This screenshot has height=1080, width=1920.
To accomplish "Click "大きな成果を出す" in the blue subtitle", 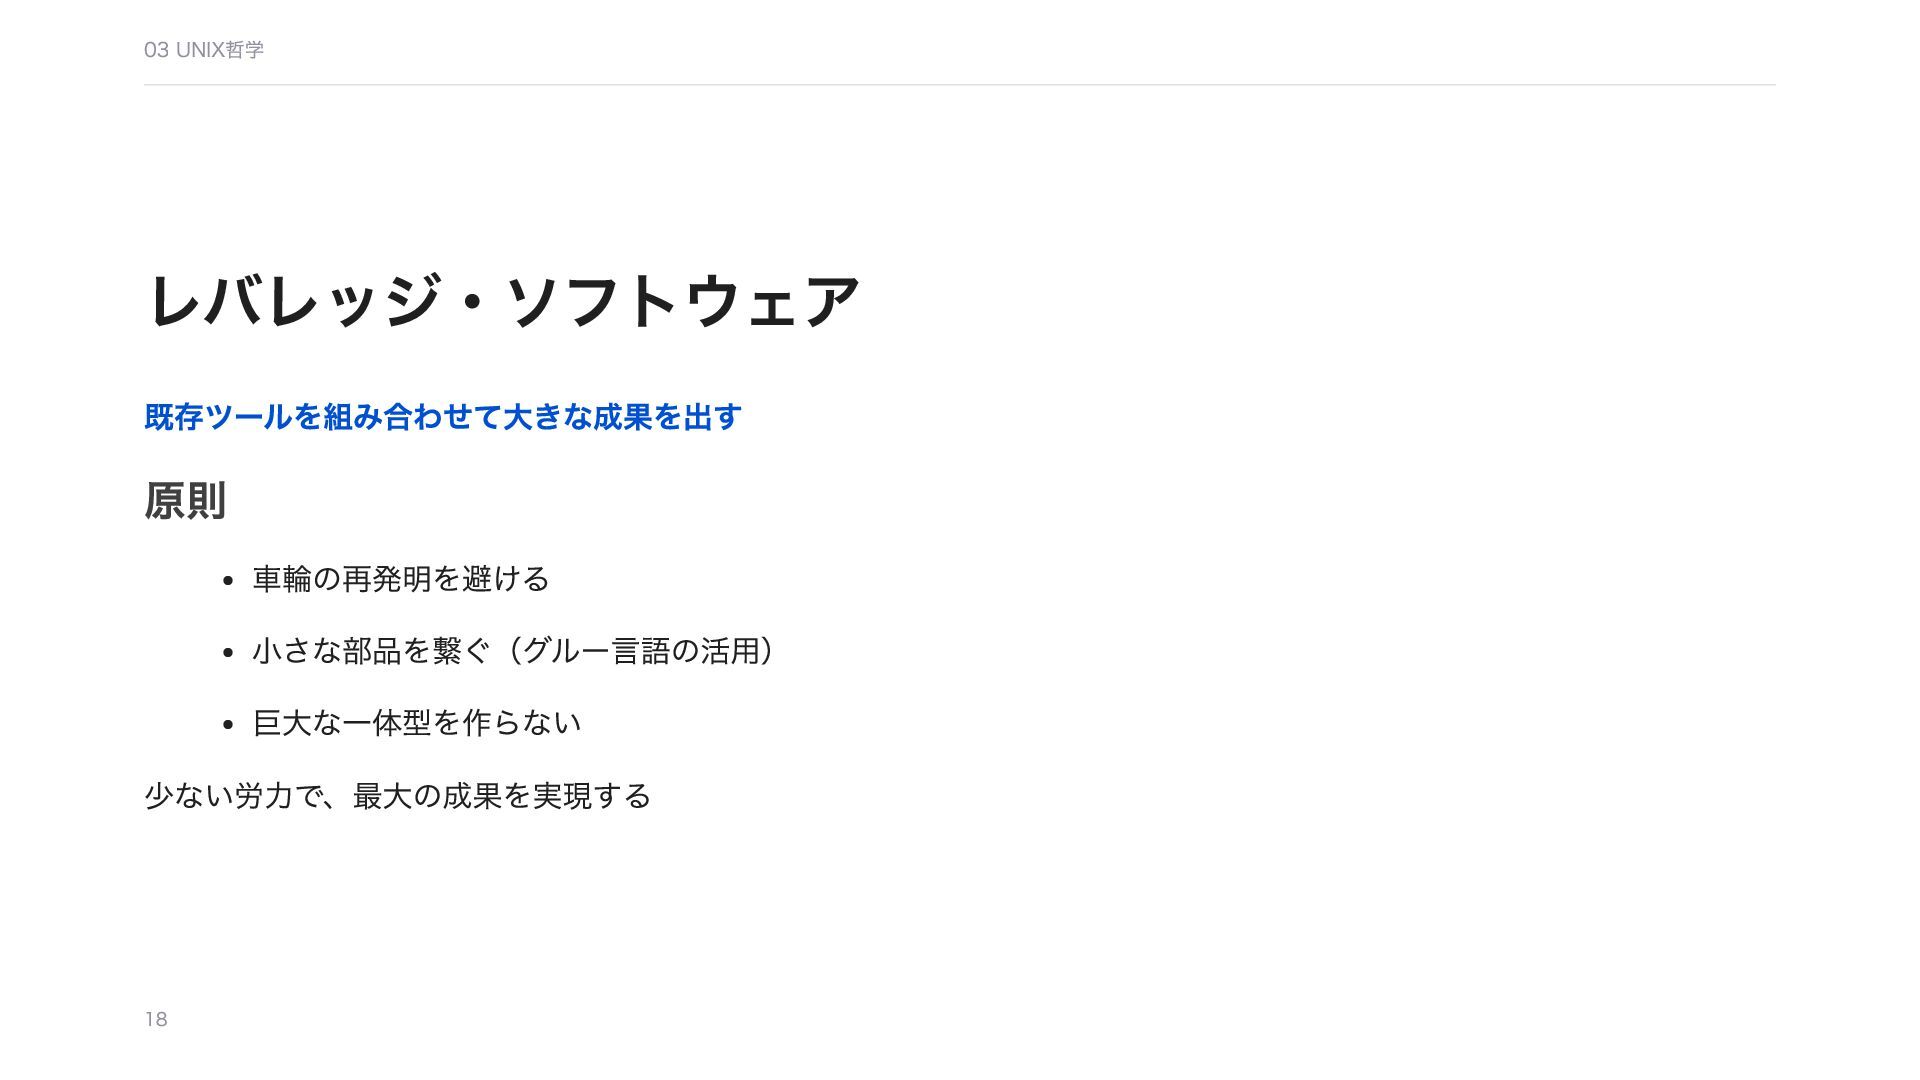I will (621, 417).
